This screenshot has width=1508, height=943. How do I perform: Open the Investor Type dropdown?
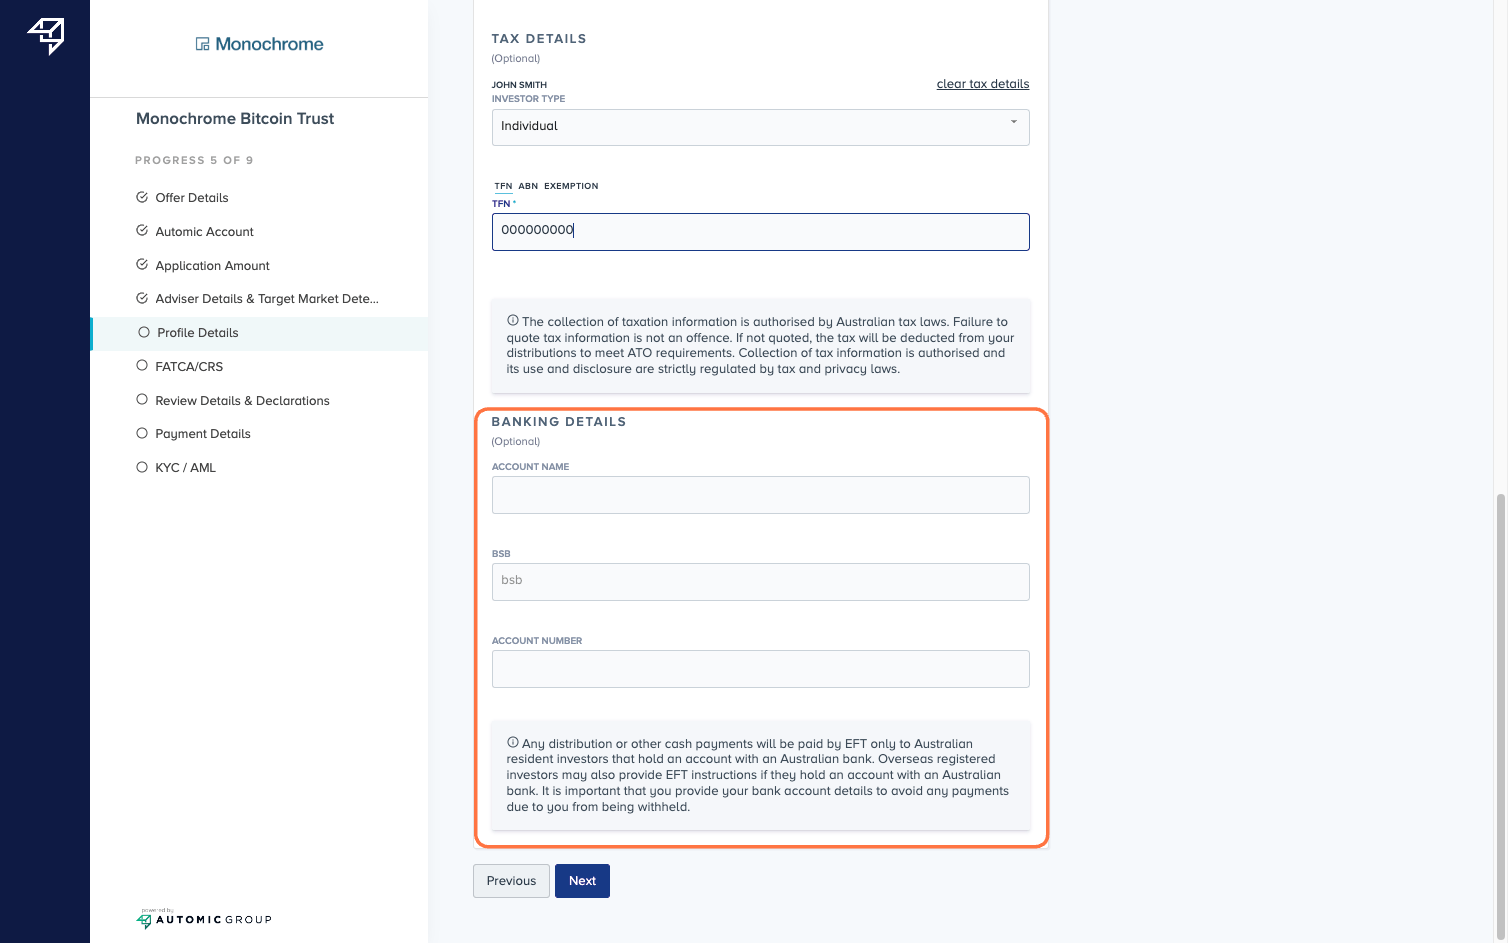click(760, 127)
